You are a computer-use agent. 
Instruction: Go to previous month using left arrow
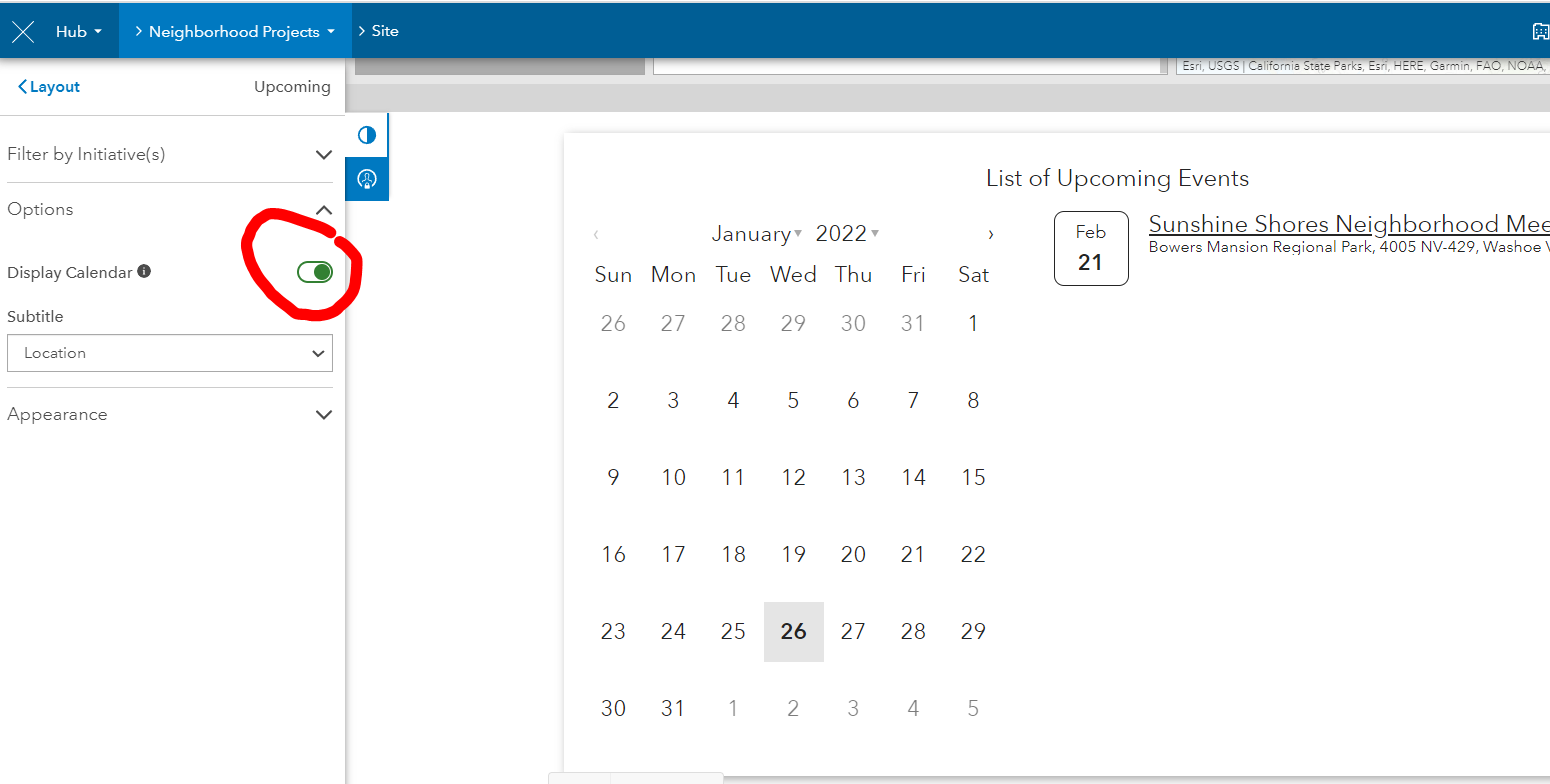pos(596,235)
